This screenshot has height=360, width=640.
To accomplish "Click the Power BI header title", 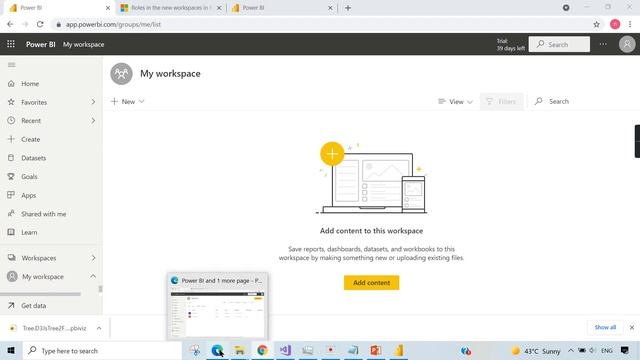I will 40,44.
